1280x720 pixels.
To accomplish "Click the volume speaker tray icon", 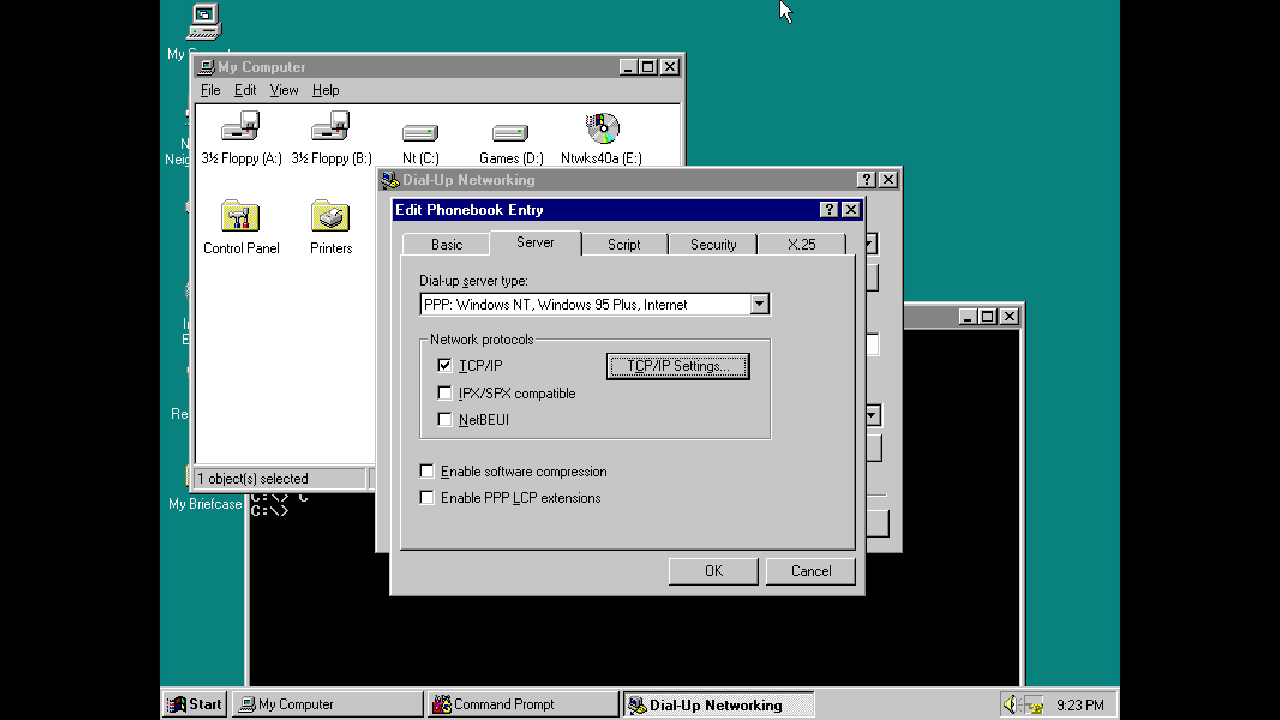I will pyautogui.click(x=1011, y=704).
